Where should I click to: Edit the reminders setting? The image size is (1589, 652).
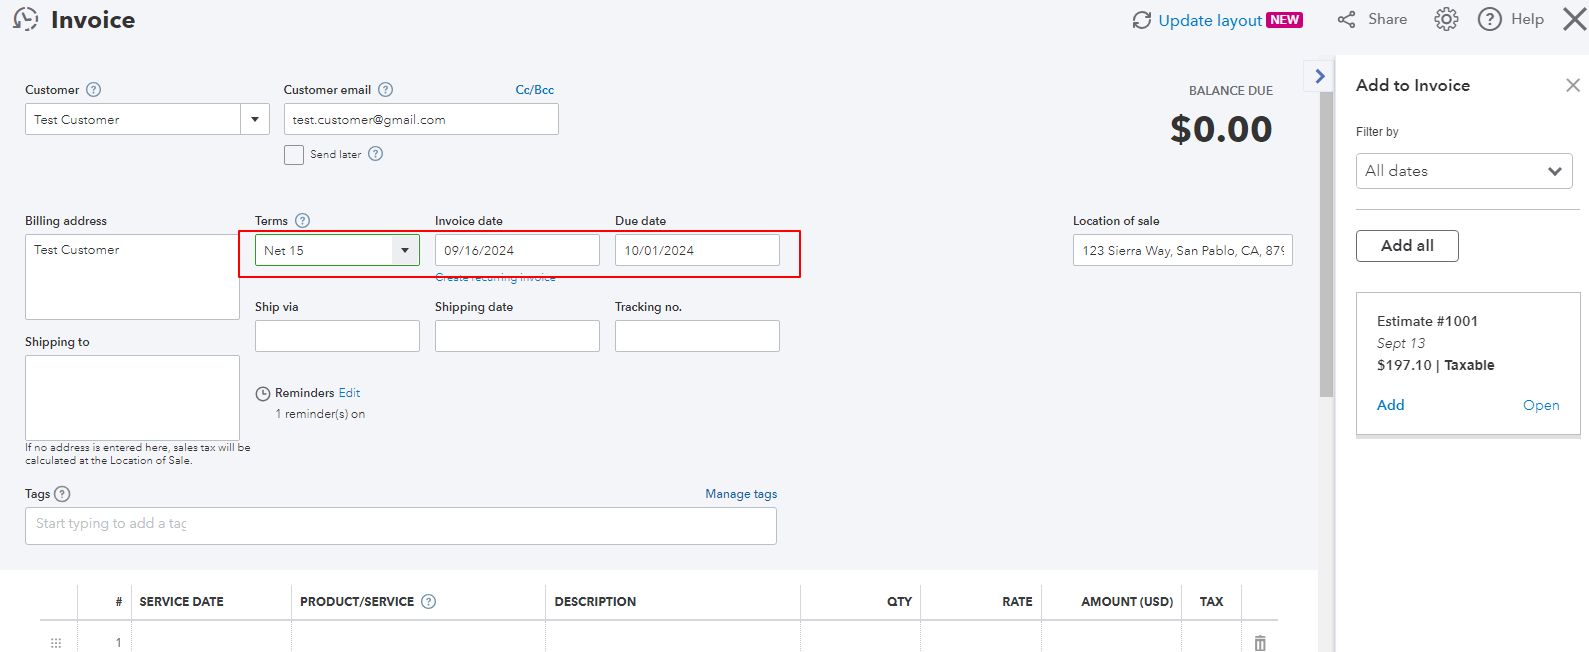click(349, 393)
